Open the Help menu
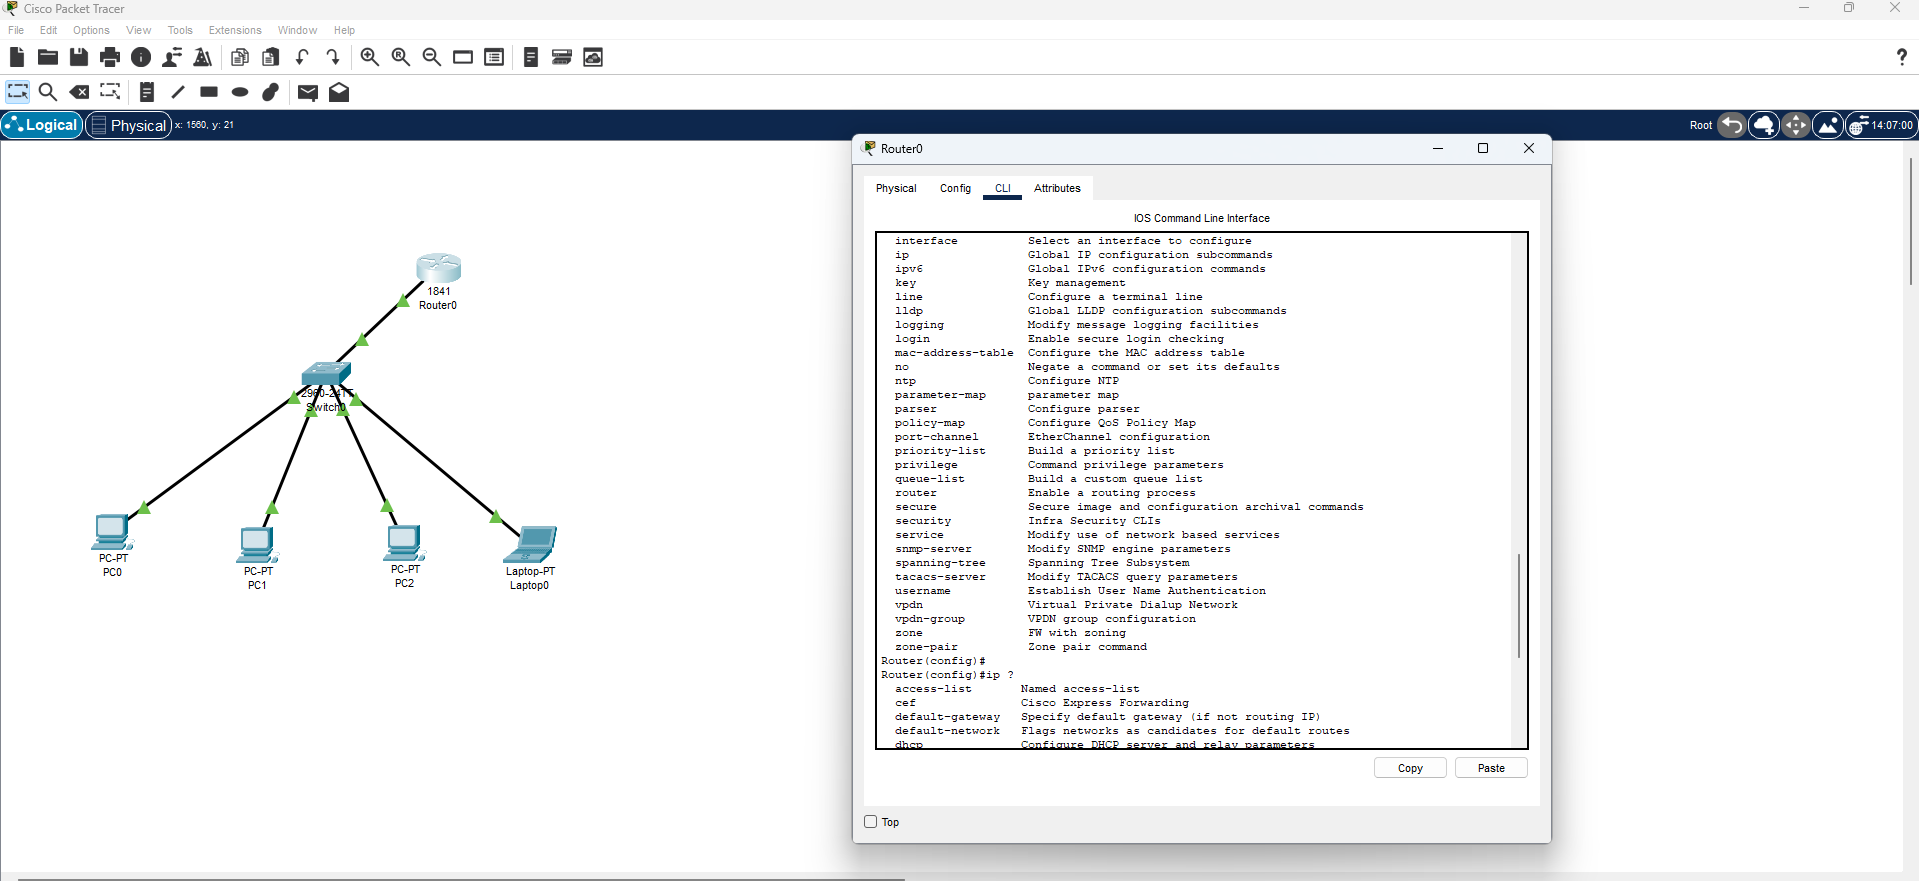 coord(344,30)
